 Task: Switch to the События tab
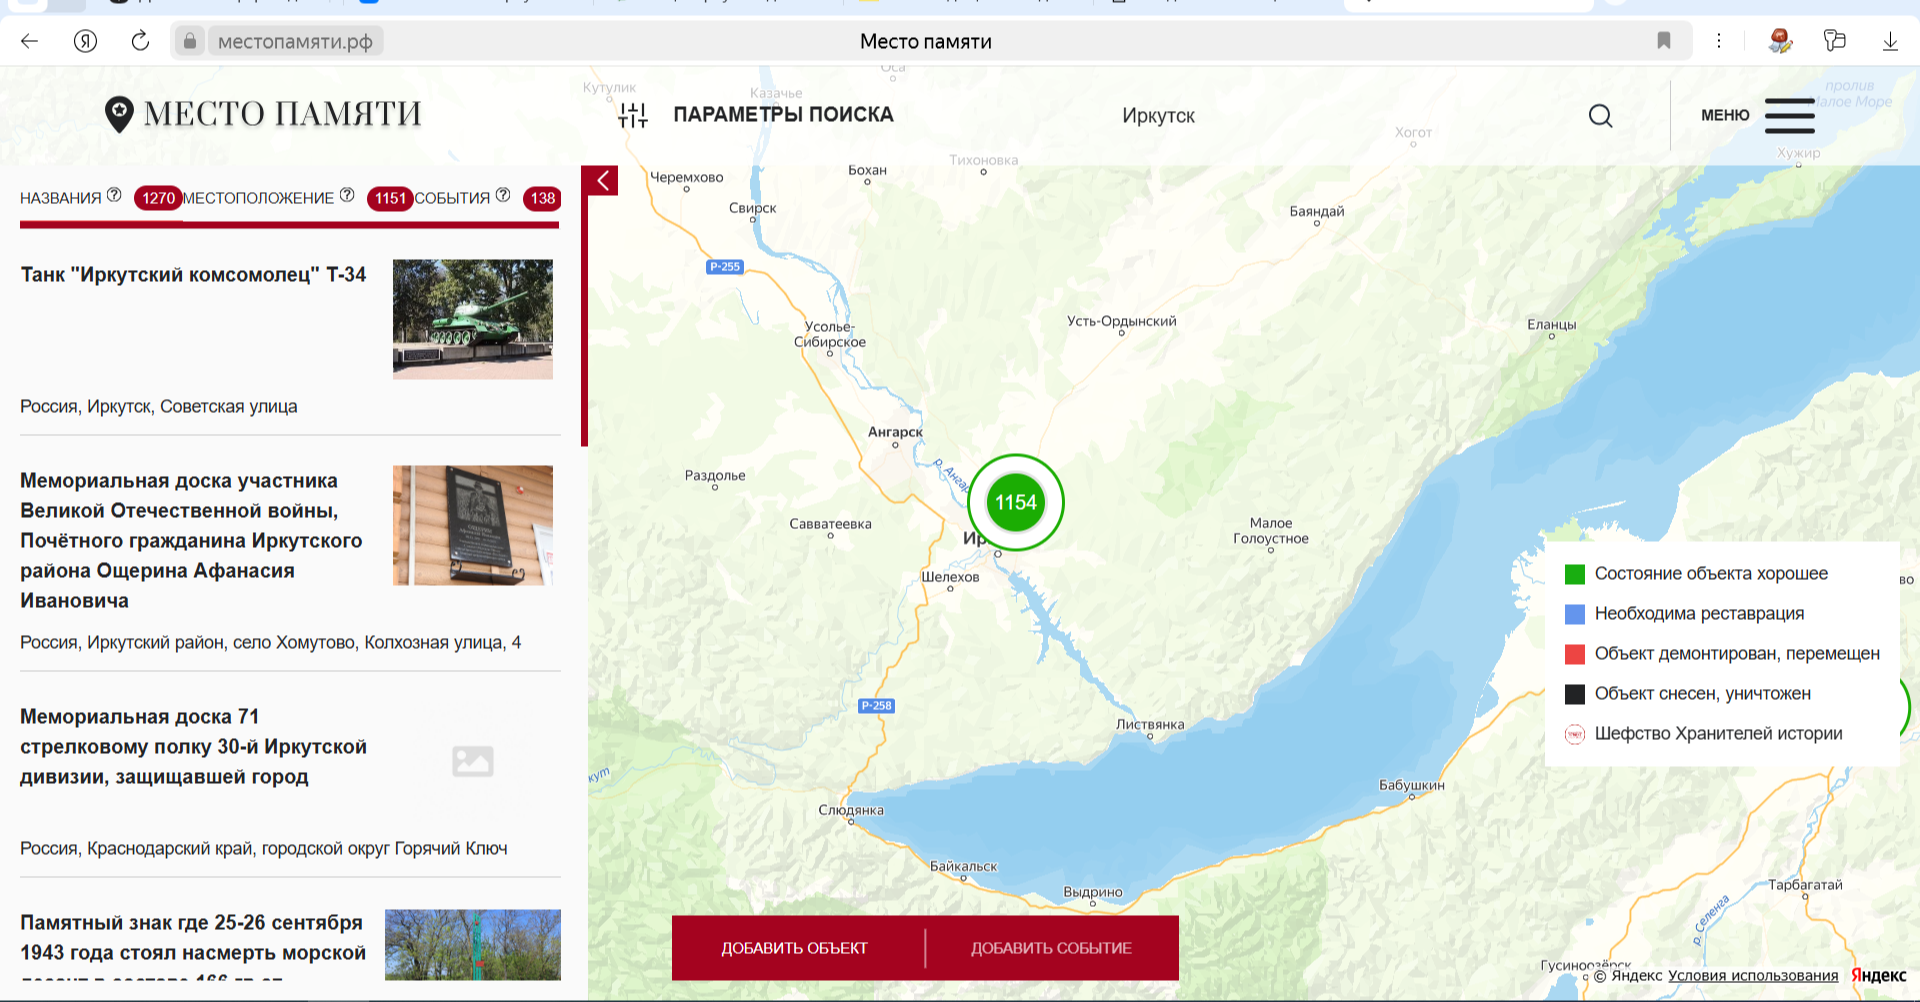pos(452,198)
